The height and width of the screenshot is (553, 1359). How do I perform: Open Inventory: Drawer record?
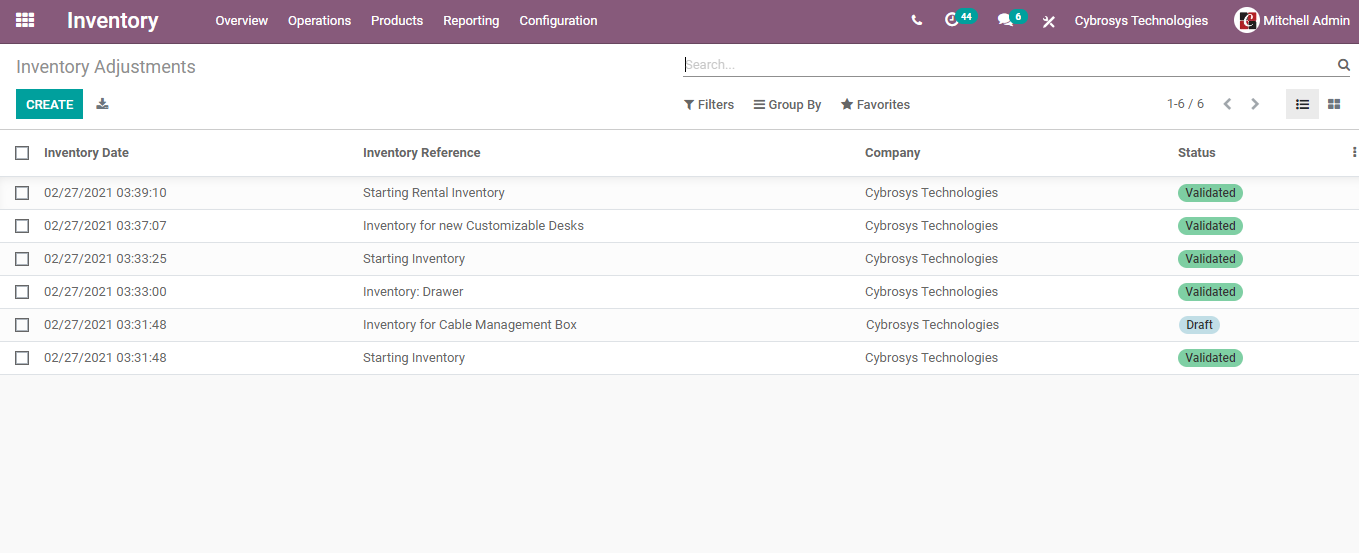[413, 292]
